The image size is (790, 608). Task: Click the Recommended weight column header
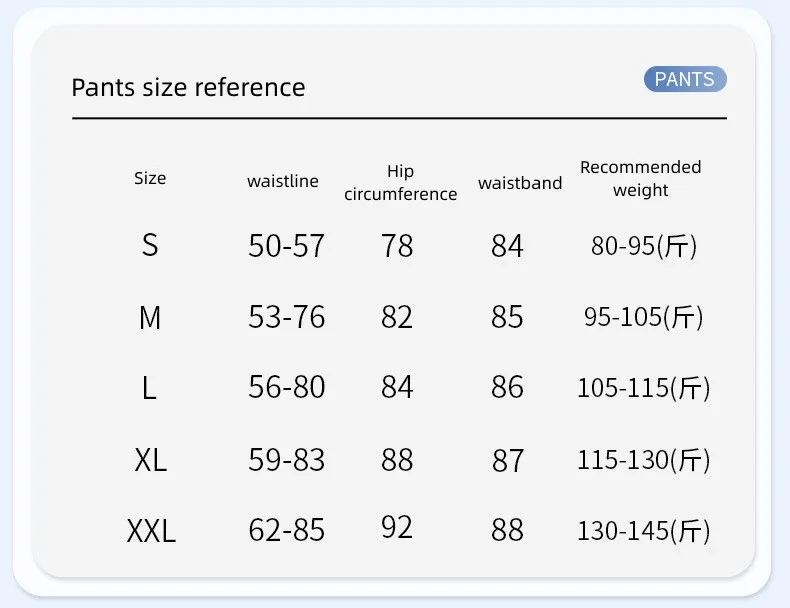[641, 178]
